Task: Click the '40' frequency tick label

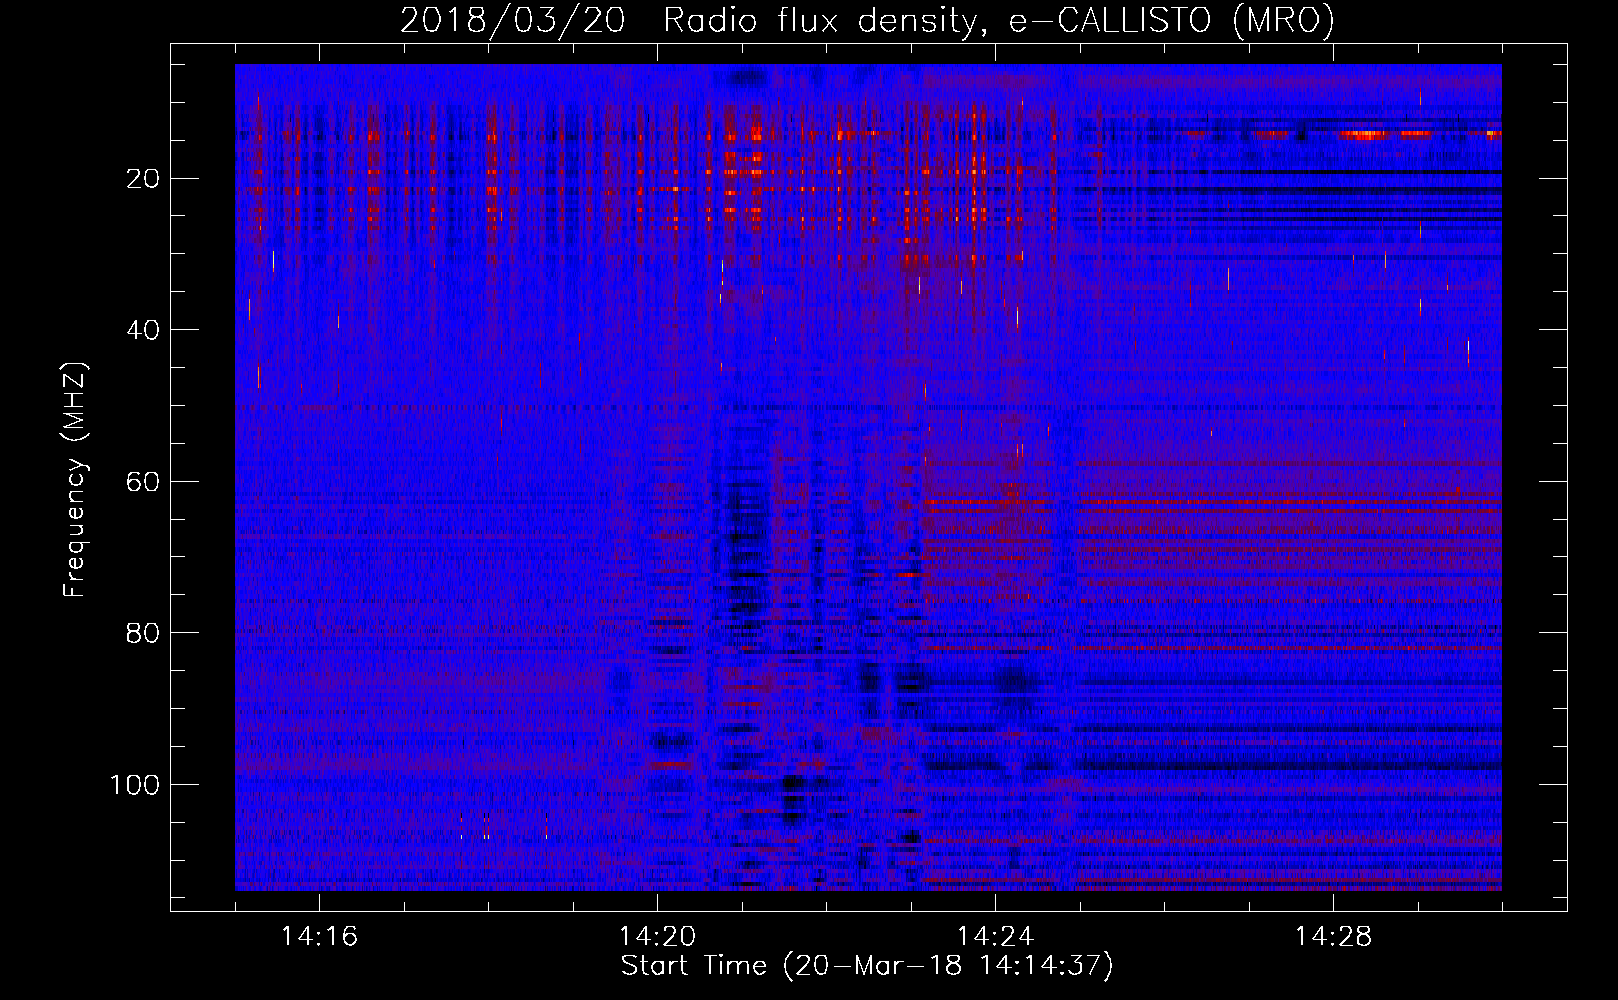Action: coord(143,330)
